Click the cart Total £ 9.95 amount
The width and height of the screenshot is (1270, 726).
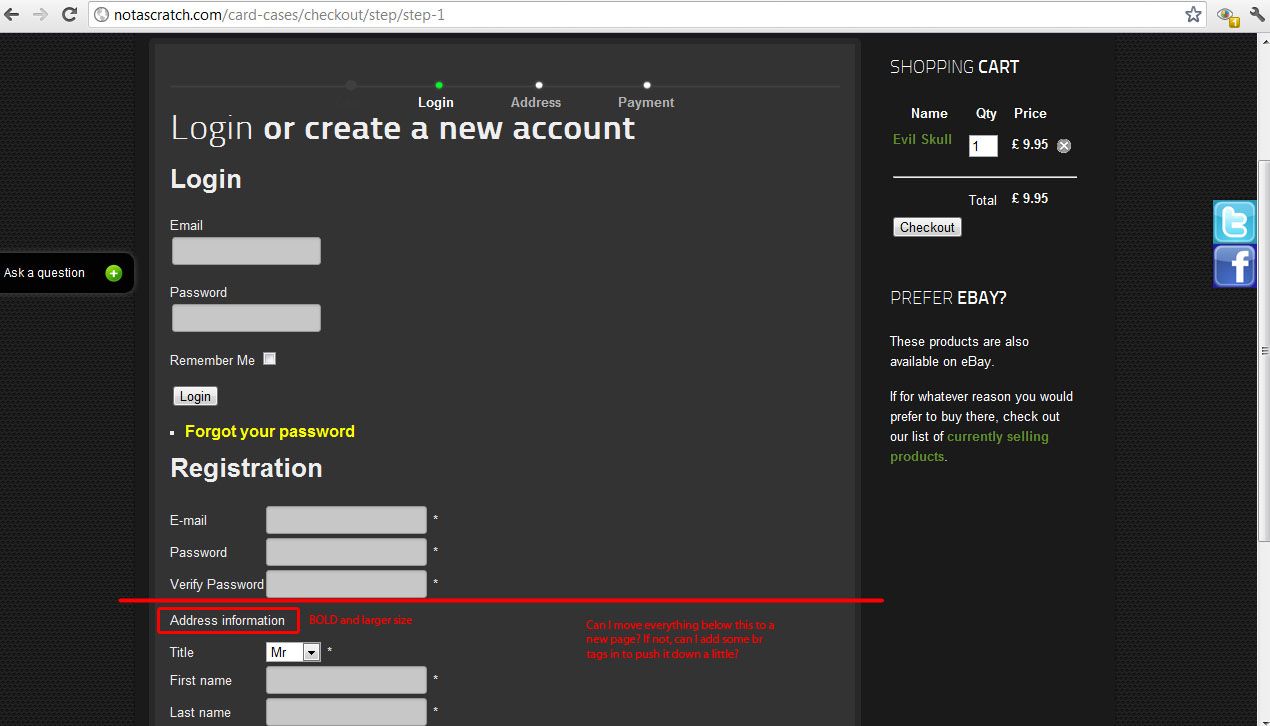click(x=1029, y=198)
